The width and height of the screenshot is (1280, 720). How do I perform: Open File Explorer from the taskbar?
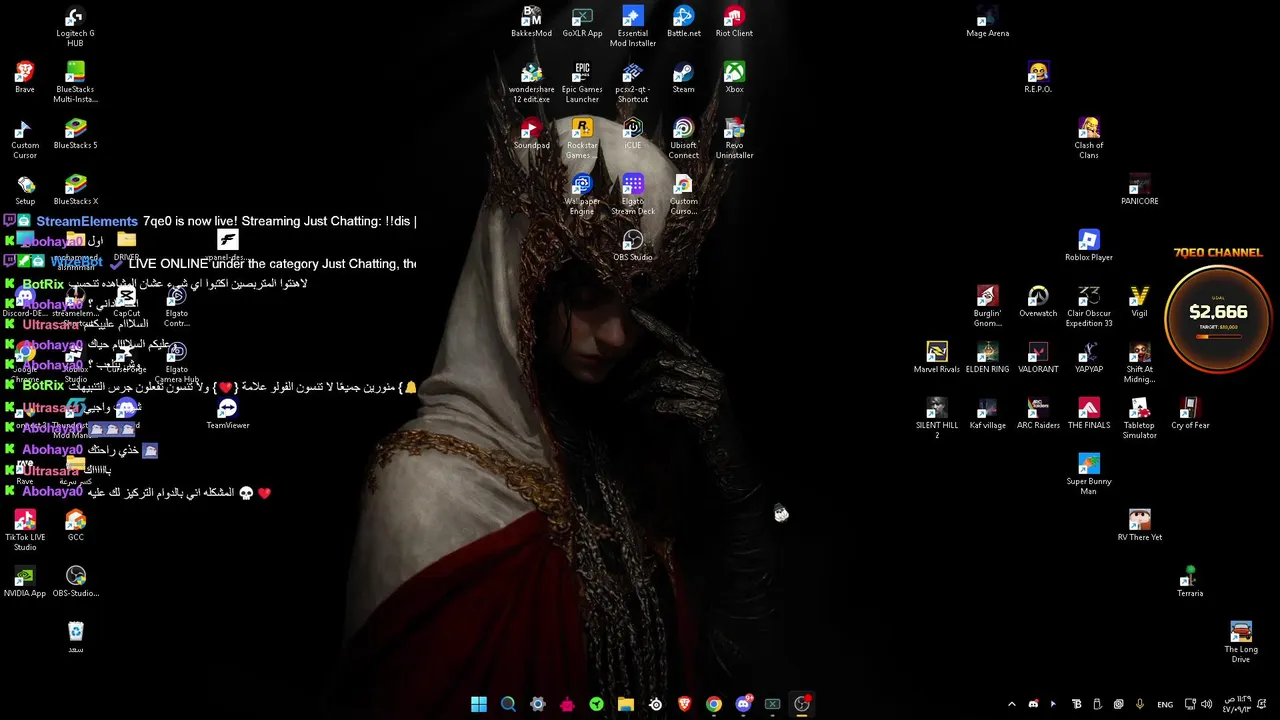click(626, 704)
